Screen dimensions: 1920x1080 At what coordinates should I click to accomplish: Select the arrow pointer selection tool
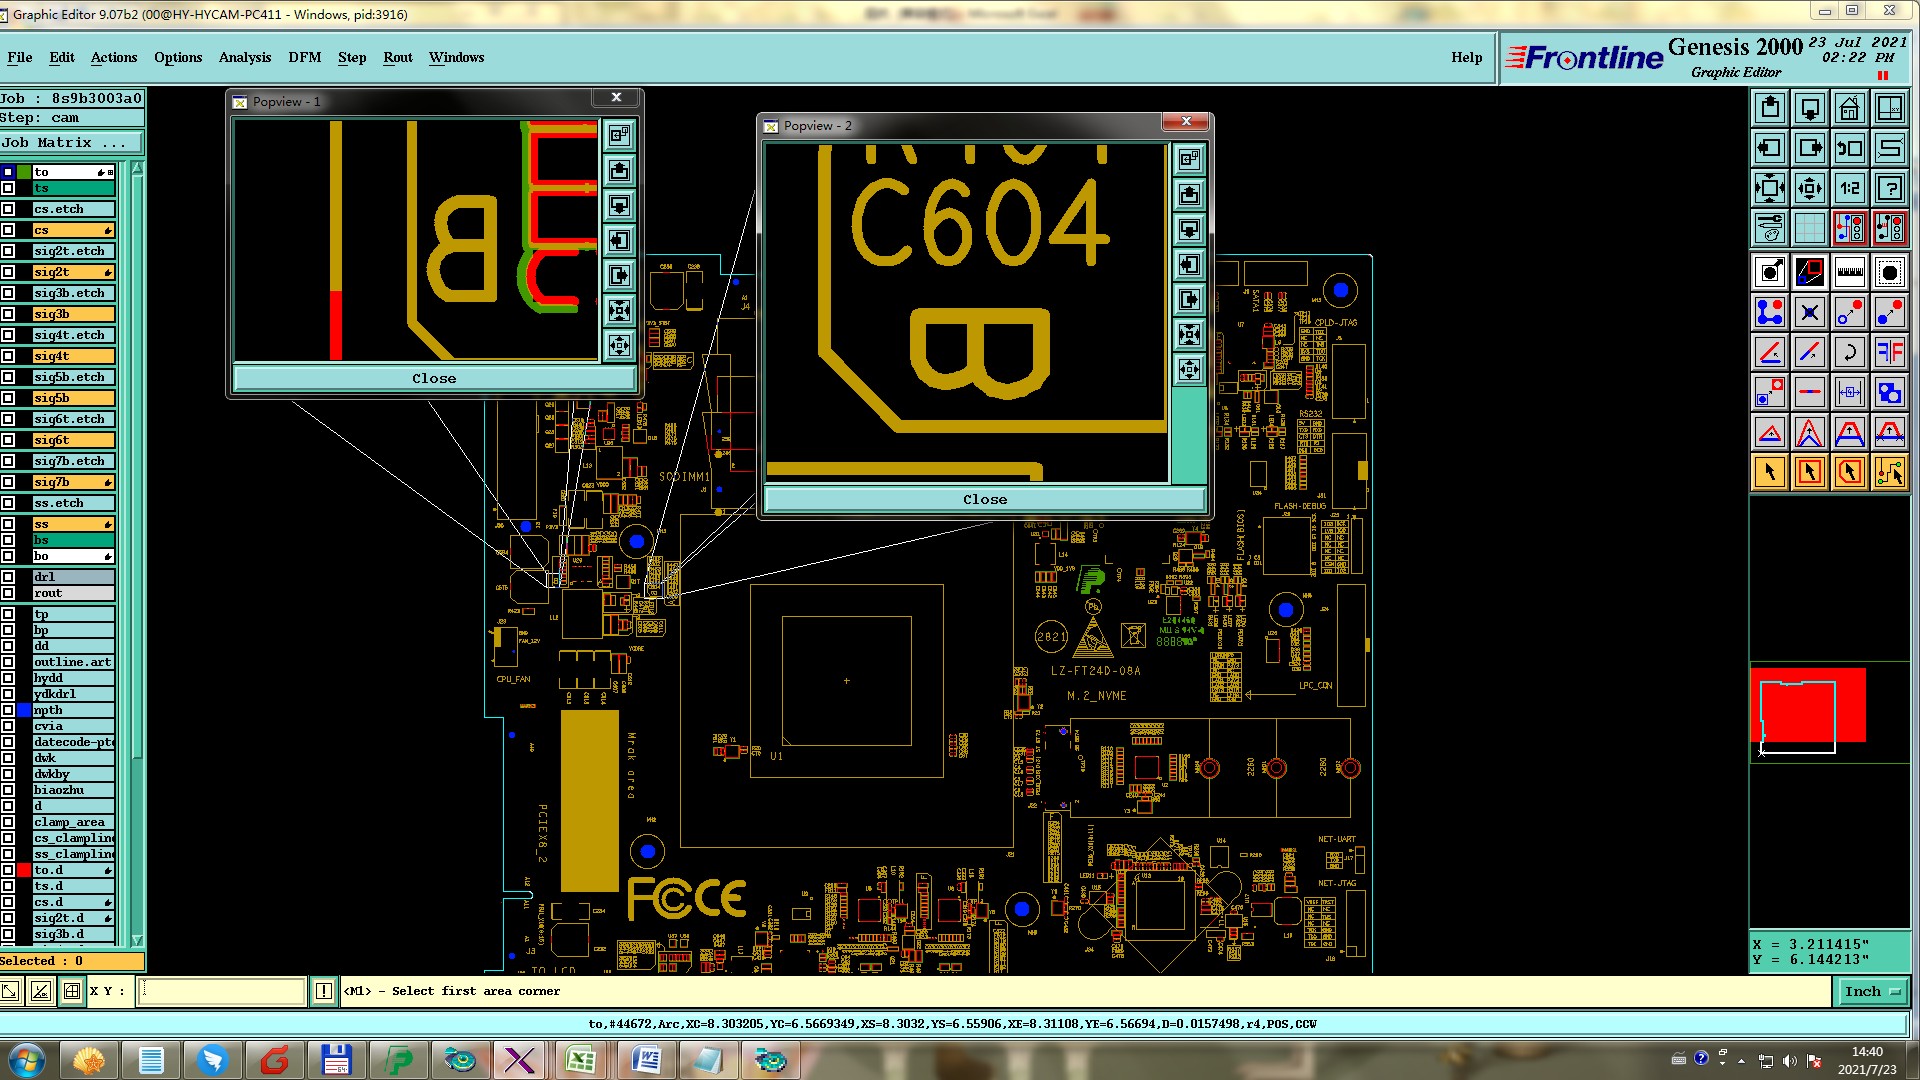(1769, 472)
